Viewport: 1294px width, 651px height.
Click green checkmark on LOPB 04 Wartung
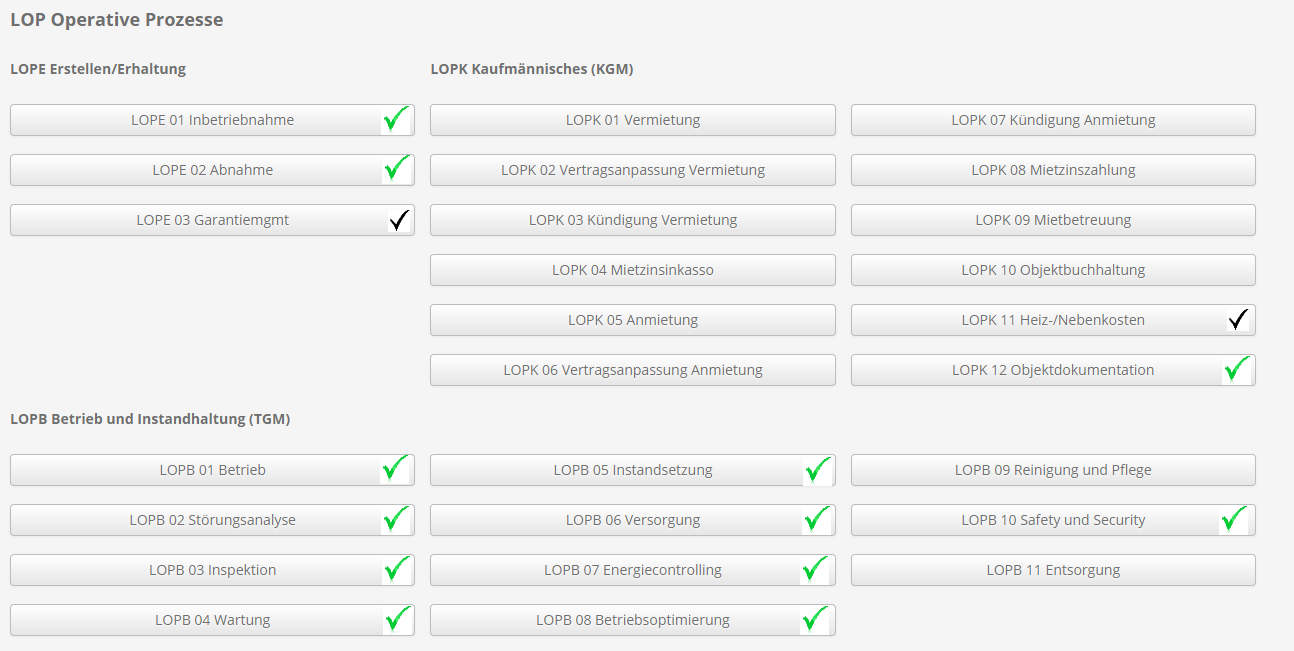tap(399, 619)
